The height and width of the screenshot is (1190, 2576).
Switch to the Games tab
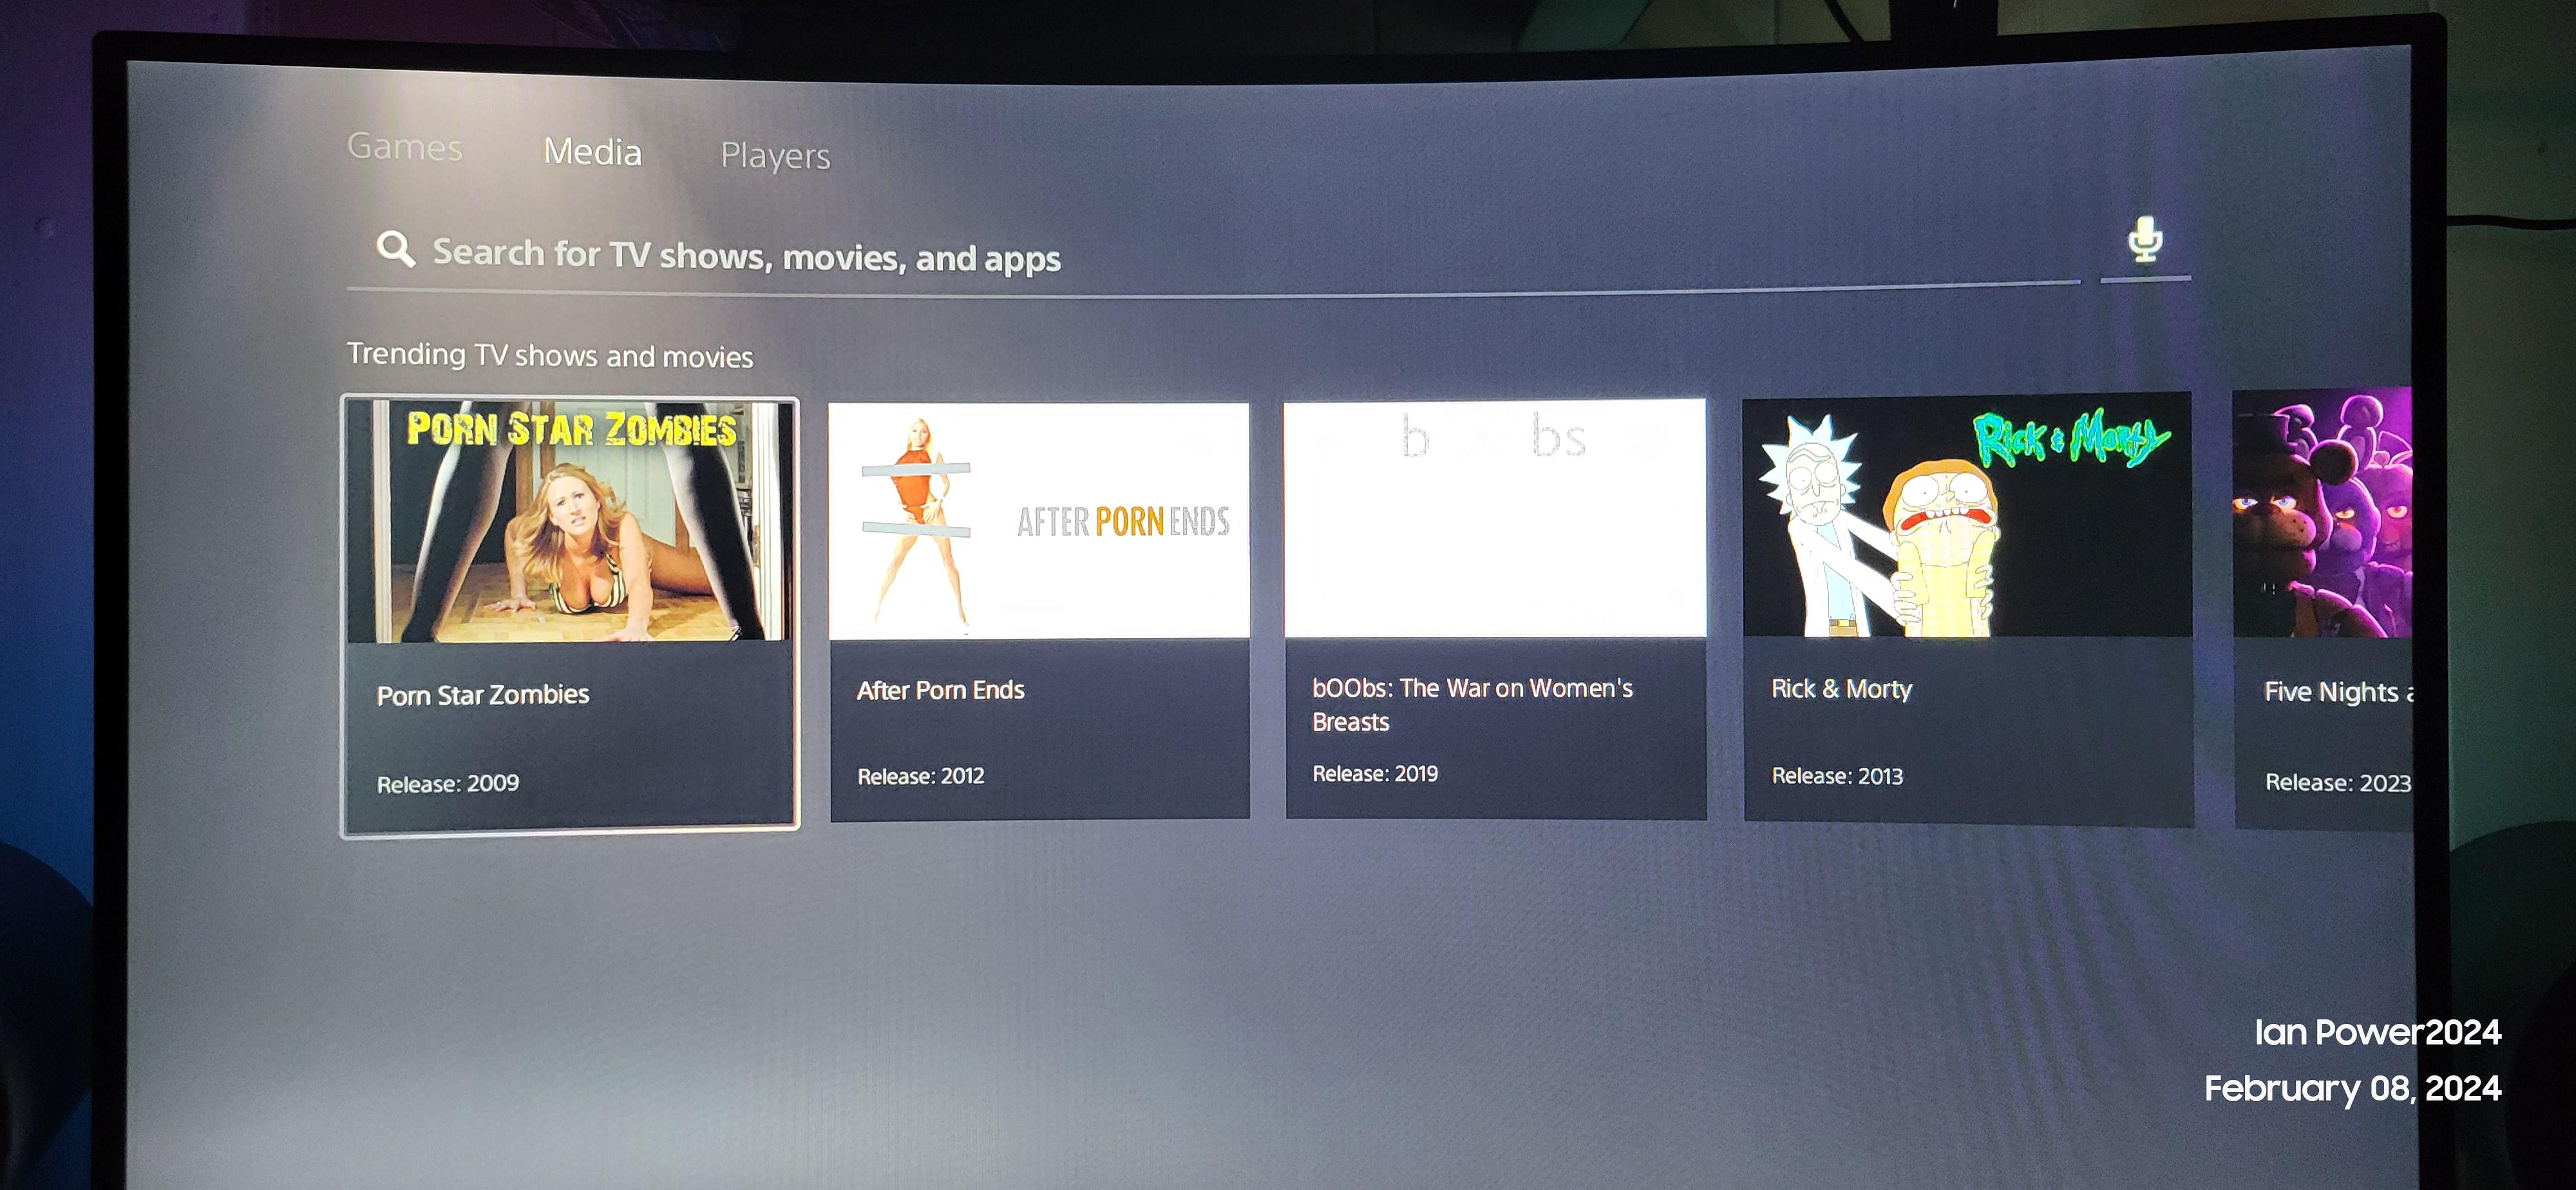[x=405, y=147]
